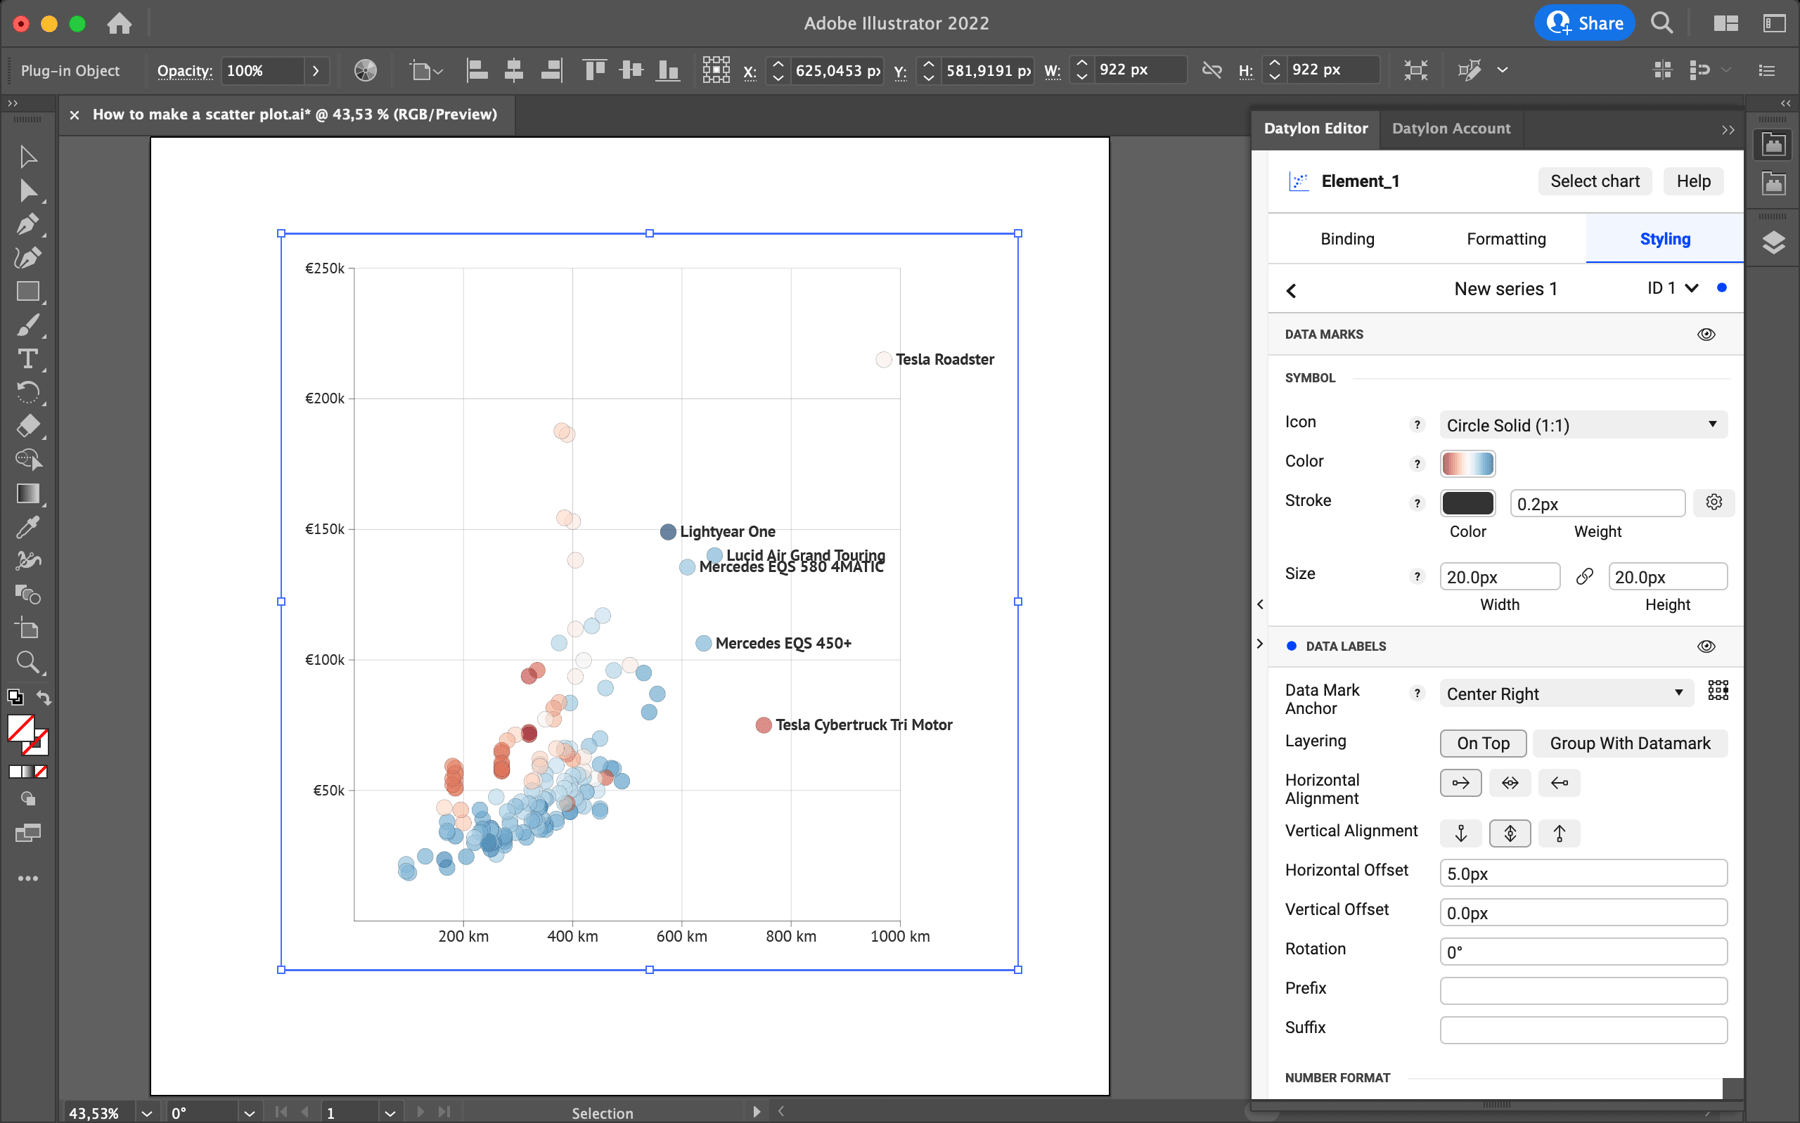
Task: Choose the Rectangle tool
Action: click(29, 291)
